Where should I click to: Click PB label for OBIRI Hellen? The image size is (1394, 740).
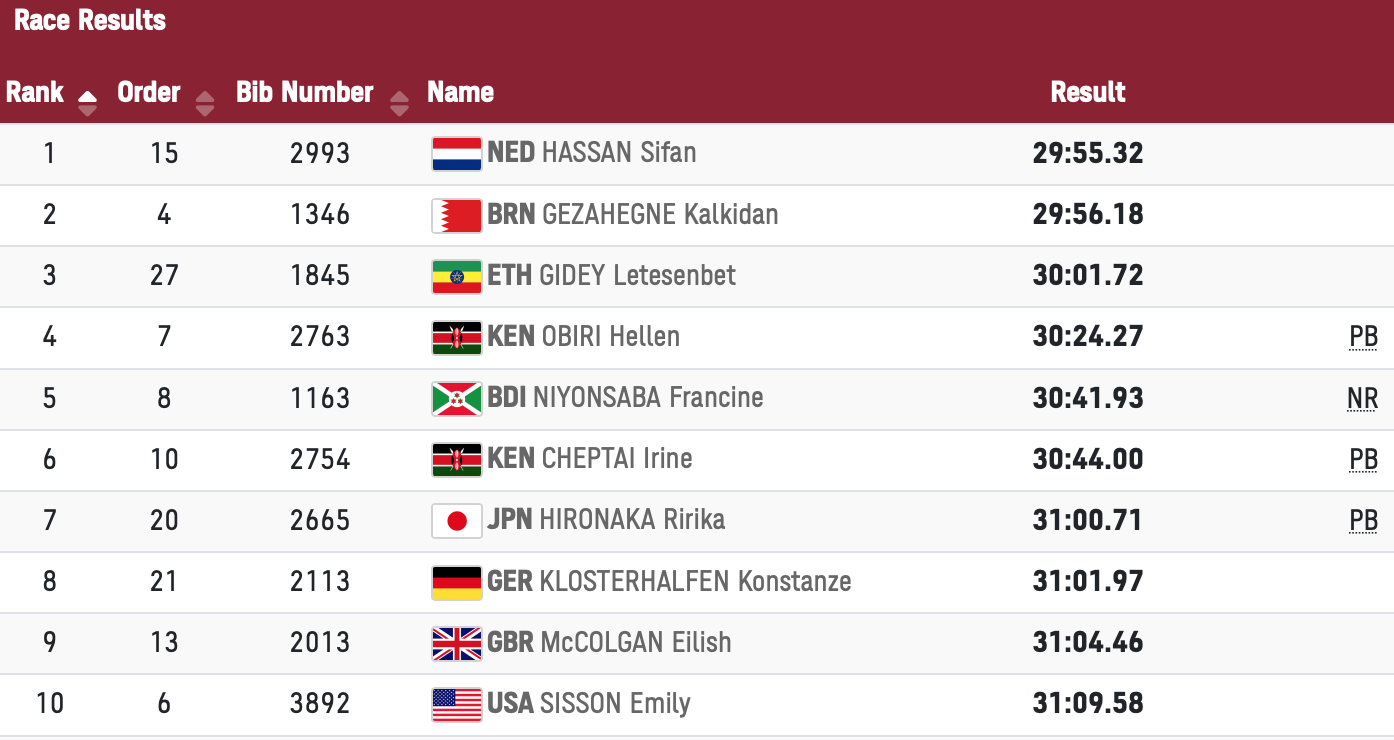coord(1363,337)
